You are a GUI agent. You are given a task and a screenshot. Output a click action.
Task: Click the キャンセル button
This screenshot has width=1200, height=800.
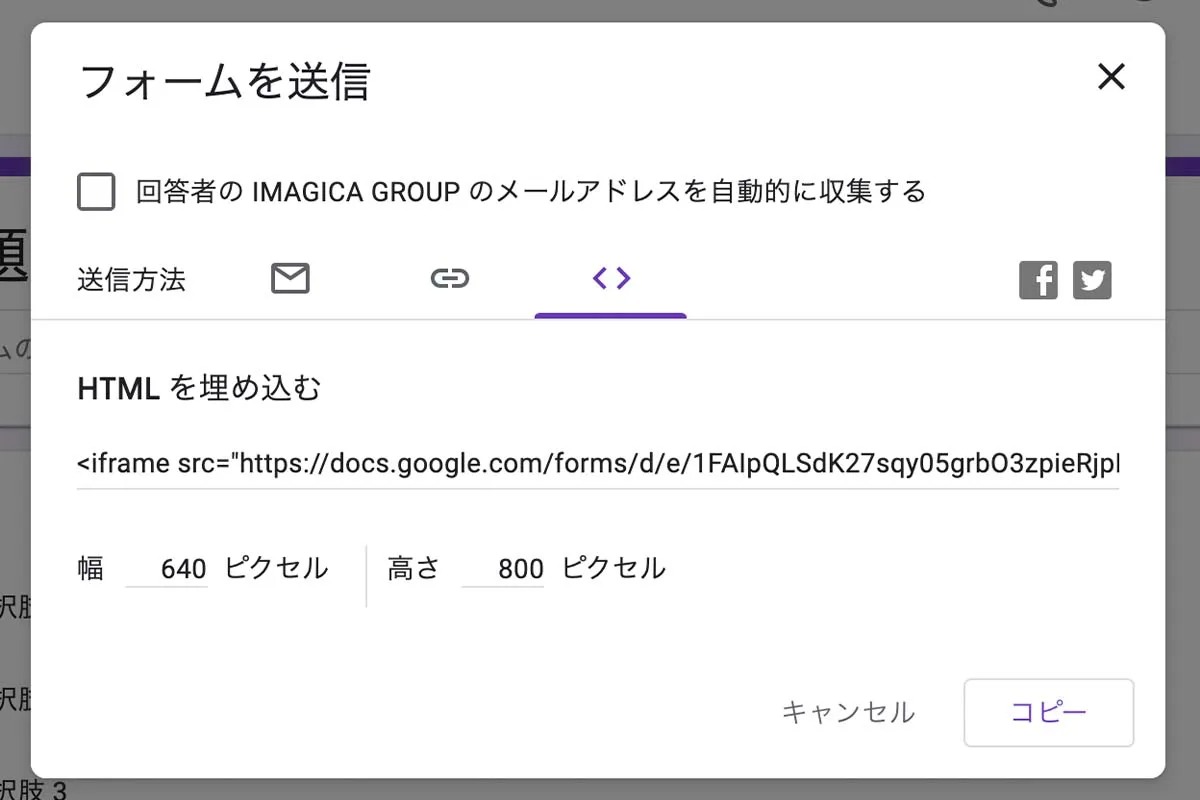pyautogui.click(x=847, y=712)
